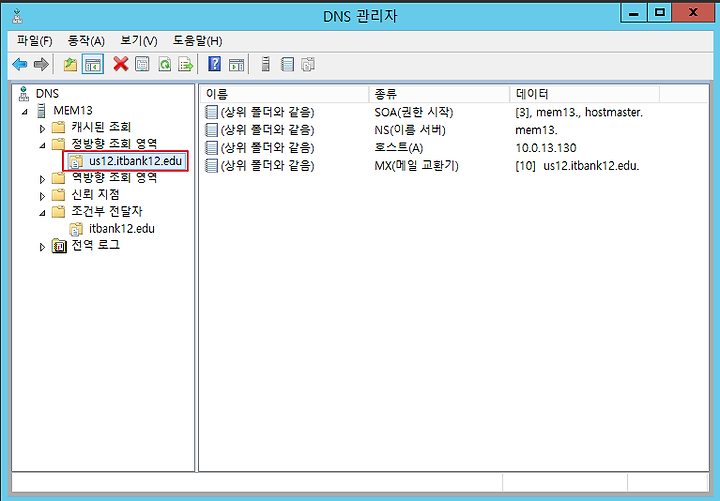Close the DNS 관리자 window
Image resolution: width=720 pixels, height=501 pixels.
pos(693,12)
